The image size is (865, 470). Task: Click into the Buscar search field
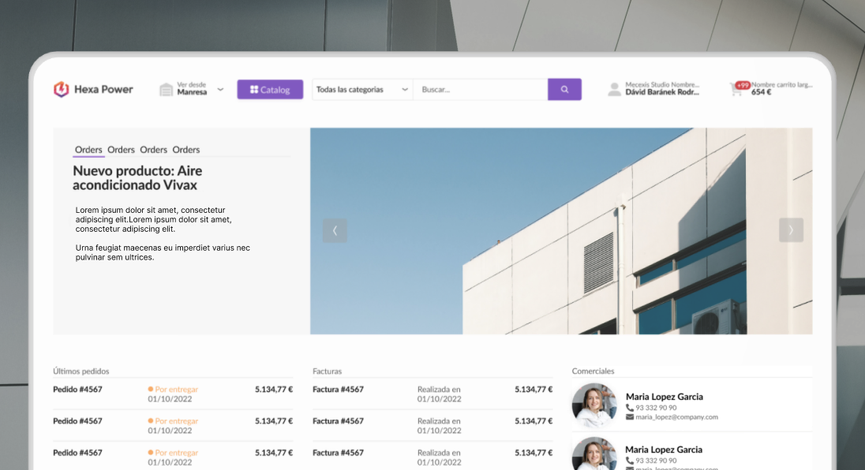click(x=480, y=89)
